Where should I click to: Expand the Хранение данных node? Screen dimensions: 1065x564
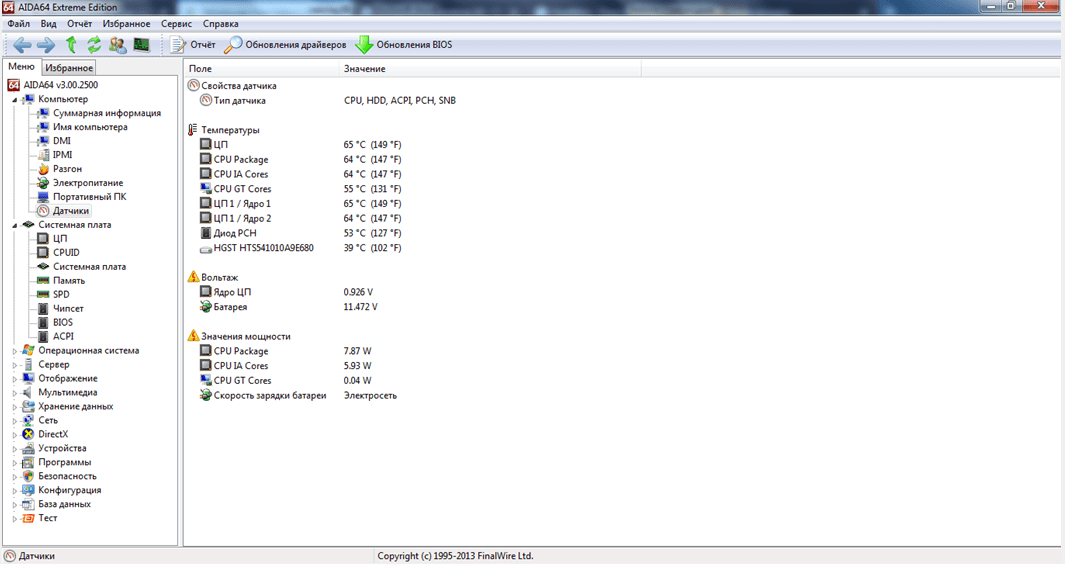click(14, 406)
